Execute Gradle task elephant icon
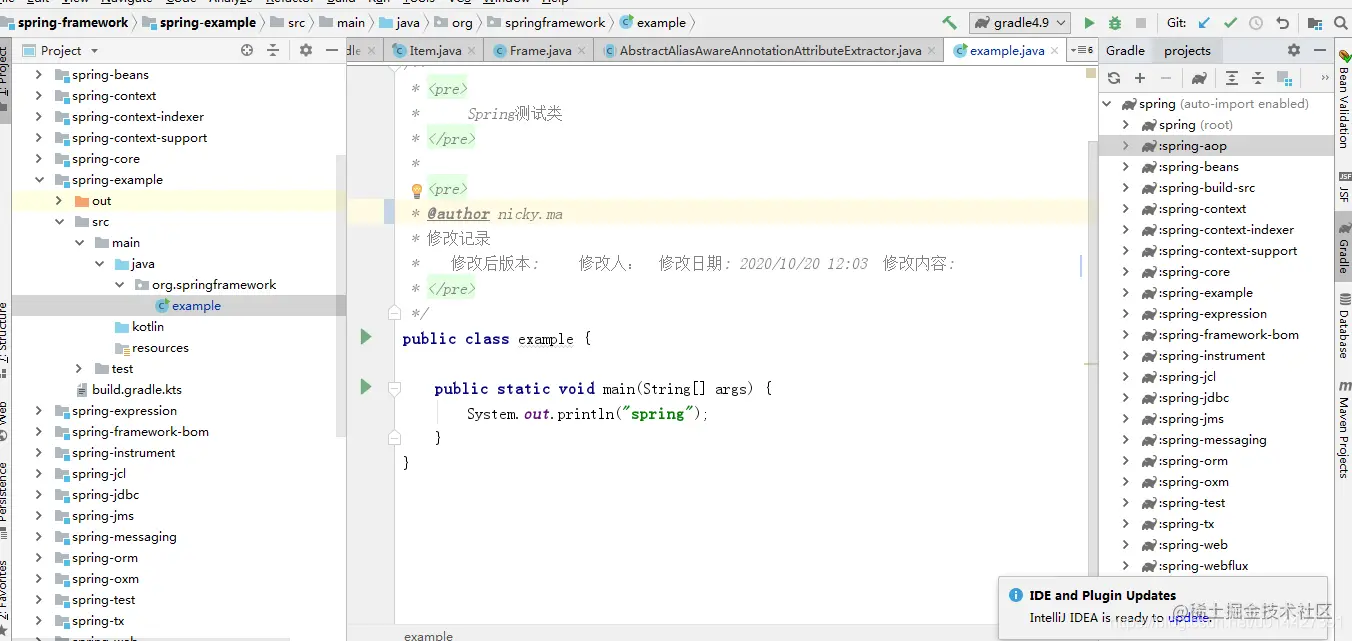Image resolution: width=1352 pixels, height=641 pixels. [x=1199, y=78]
